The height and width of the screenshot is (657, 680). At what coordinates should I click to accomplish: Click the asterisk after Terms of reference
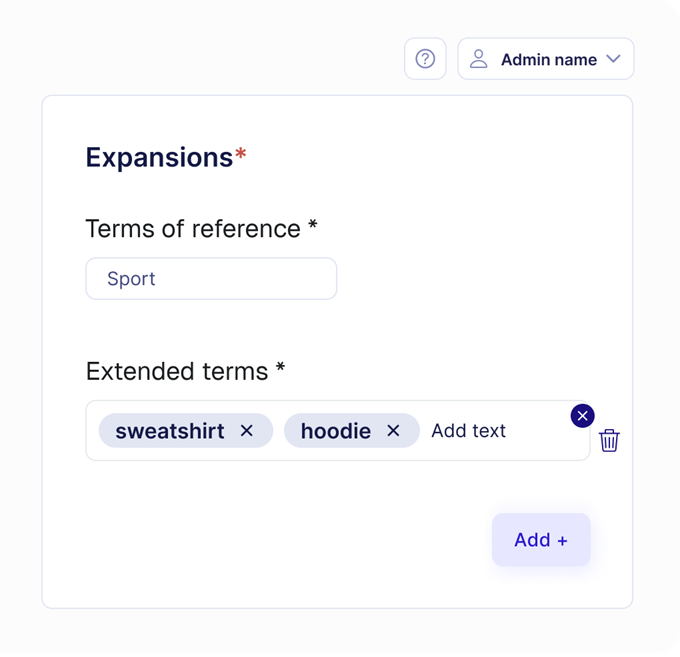coord(313,226)
